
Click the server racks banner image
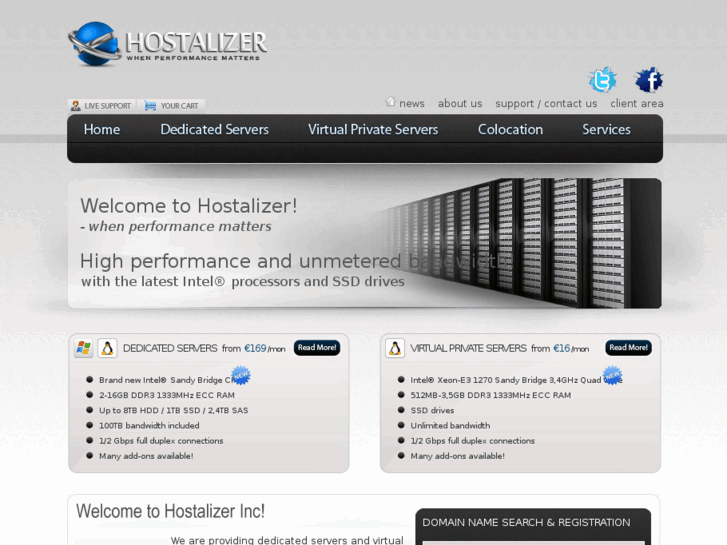click(x=519, y=243)
